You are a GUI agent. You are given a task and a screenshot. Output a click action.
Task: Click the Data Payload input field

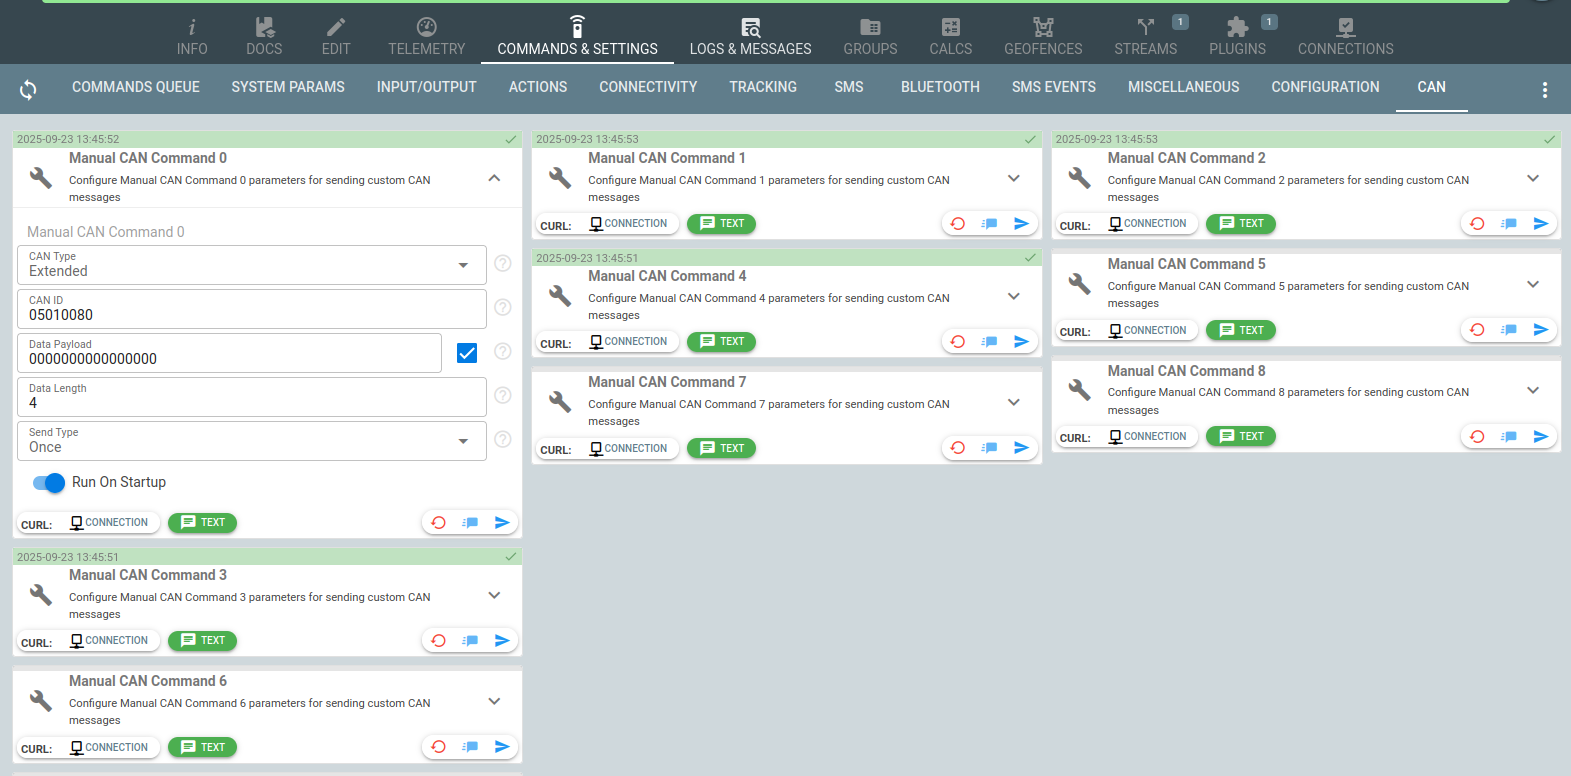(230, 359)
